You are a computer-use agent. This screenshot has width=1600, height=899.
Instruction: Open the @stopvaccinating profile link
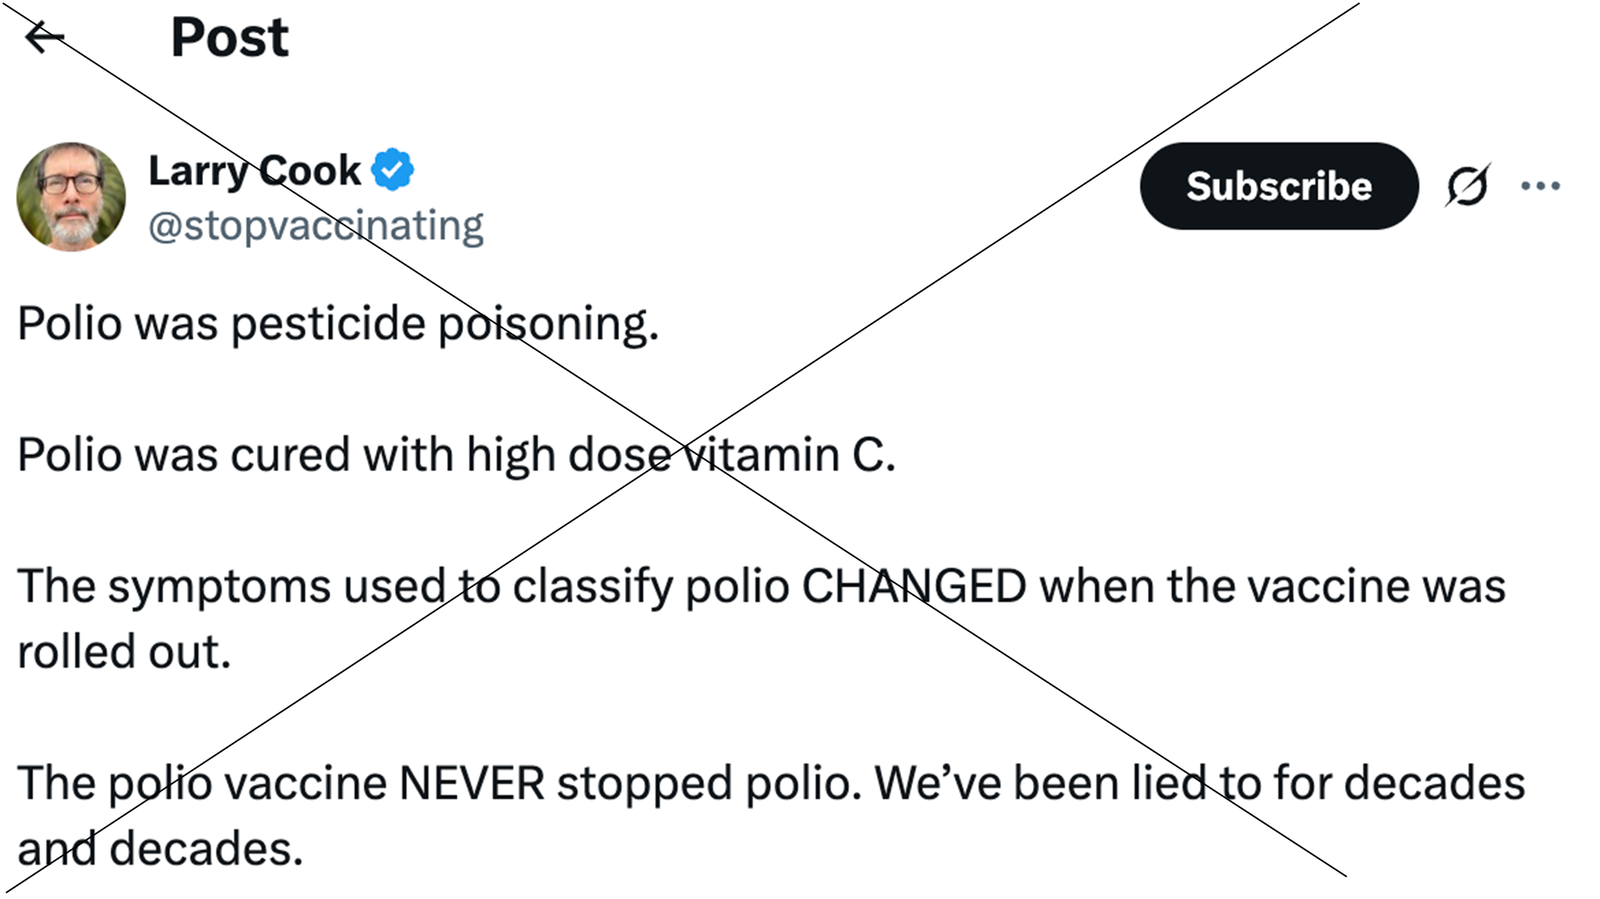[x=316, y=225]
